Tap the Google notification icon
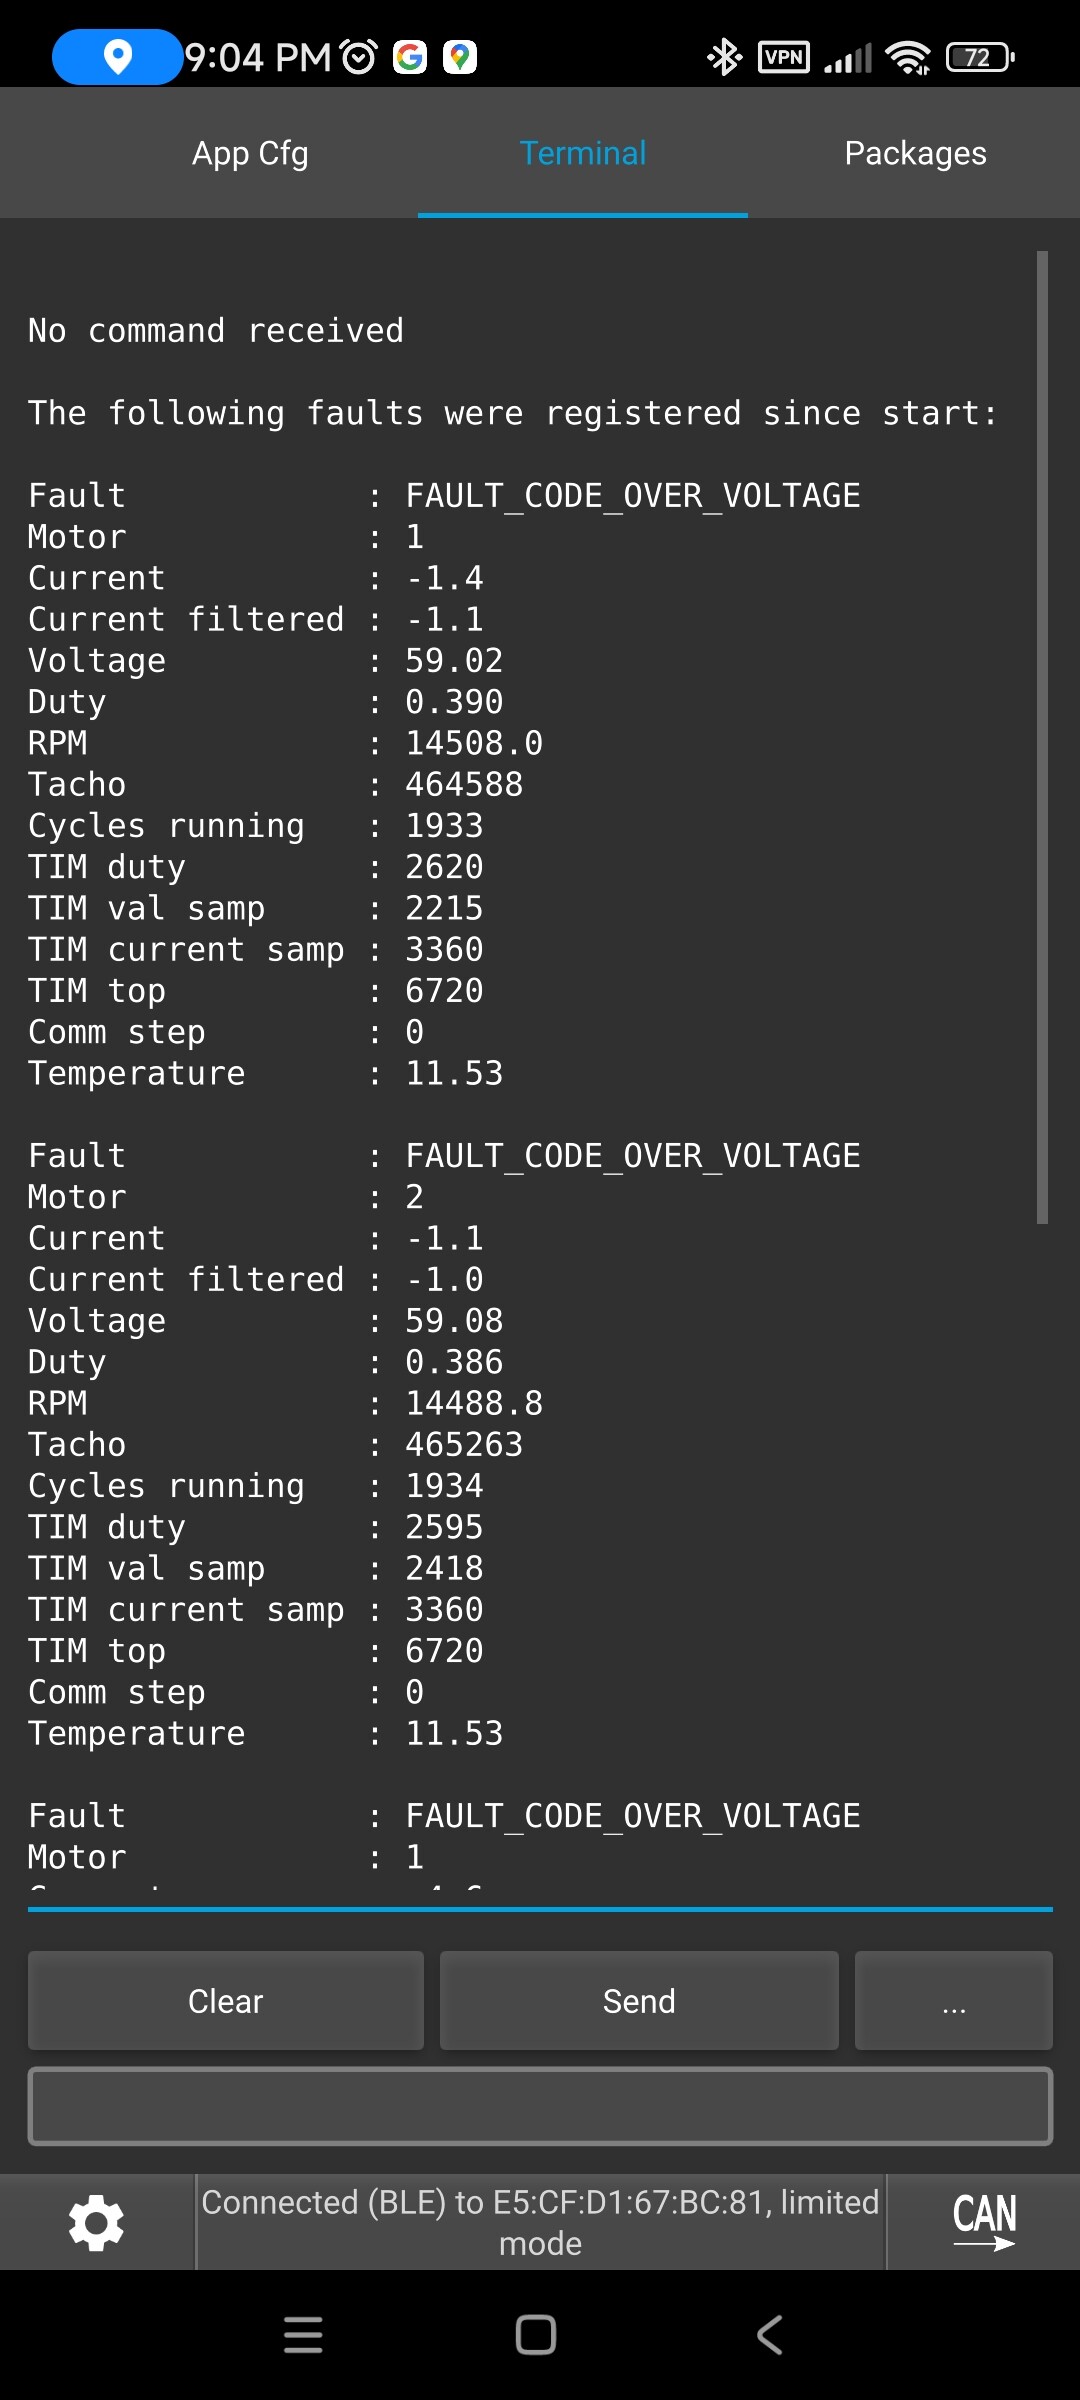The height and width of the screenshot is (2400, 1080). [410, 57]
